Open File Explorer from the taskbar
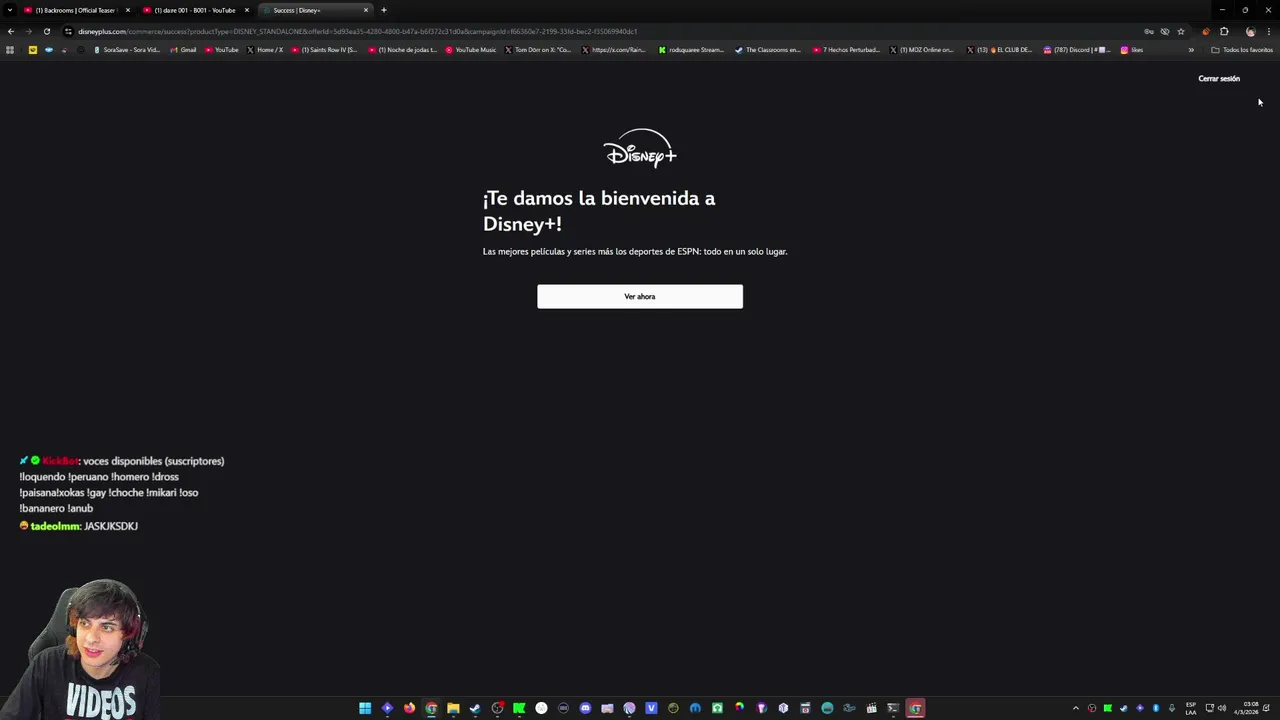Image resolution: width=1280 pixels, height=720 pixels. [x=453, y=708]
